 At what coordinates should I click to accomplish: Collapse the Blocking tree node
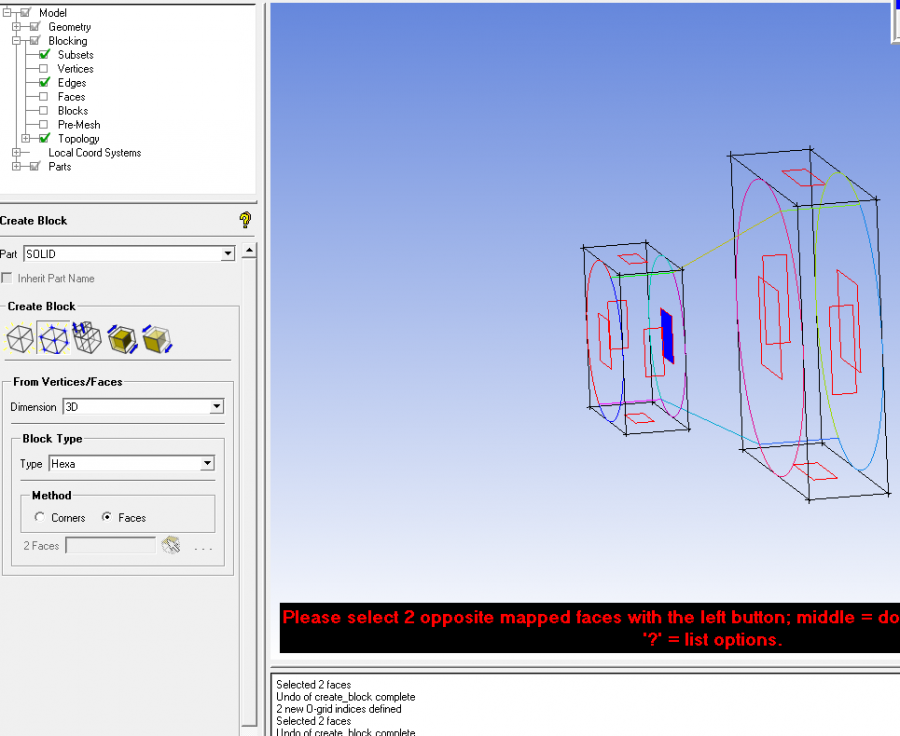[16, 41]
